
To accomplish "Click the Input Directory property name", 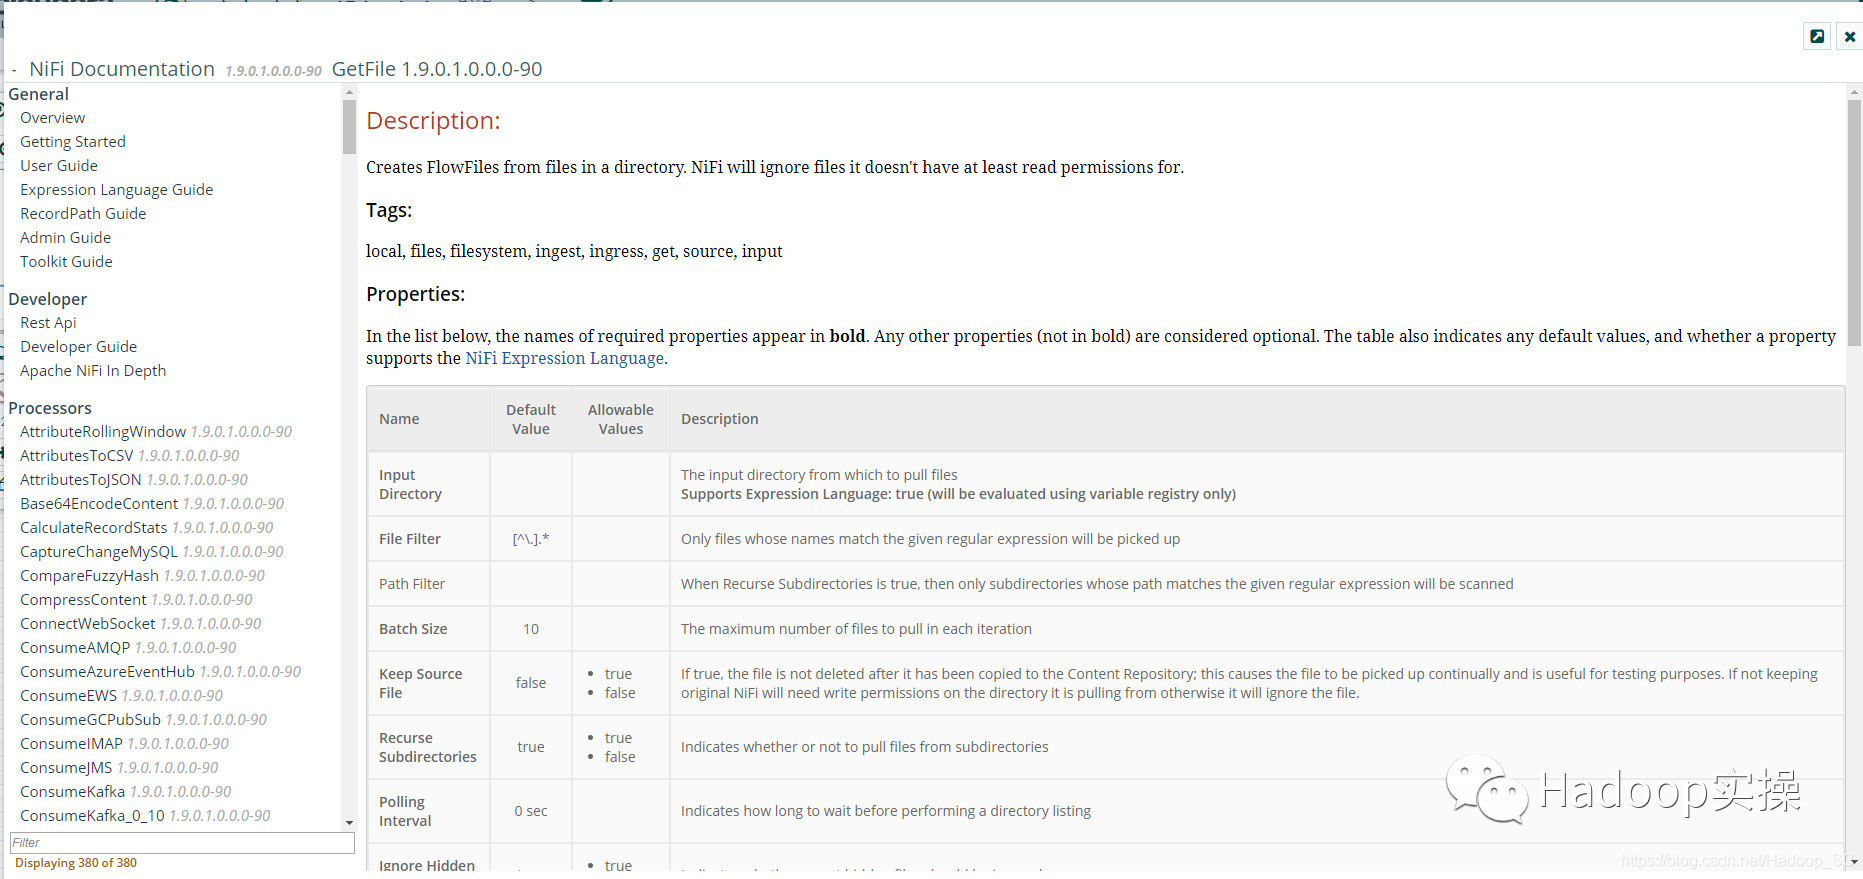I will tap(410, 484).
